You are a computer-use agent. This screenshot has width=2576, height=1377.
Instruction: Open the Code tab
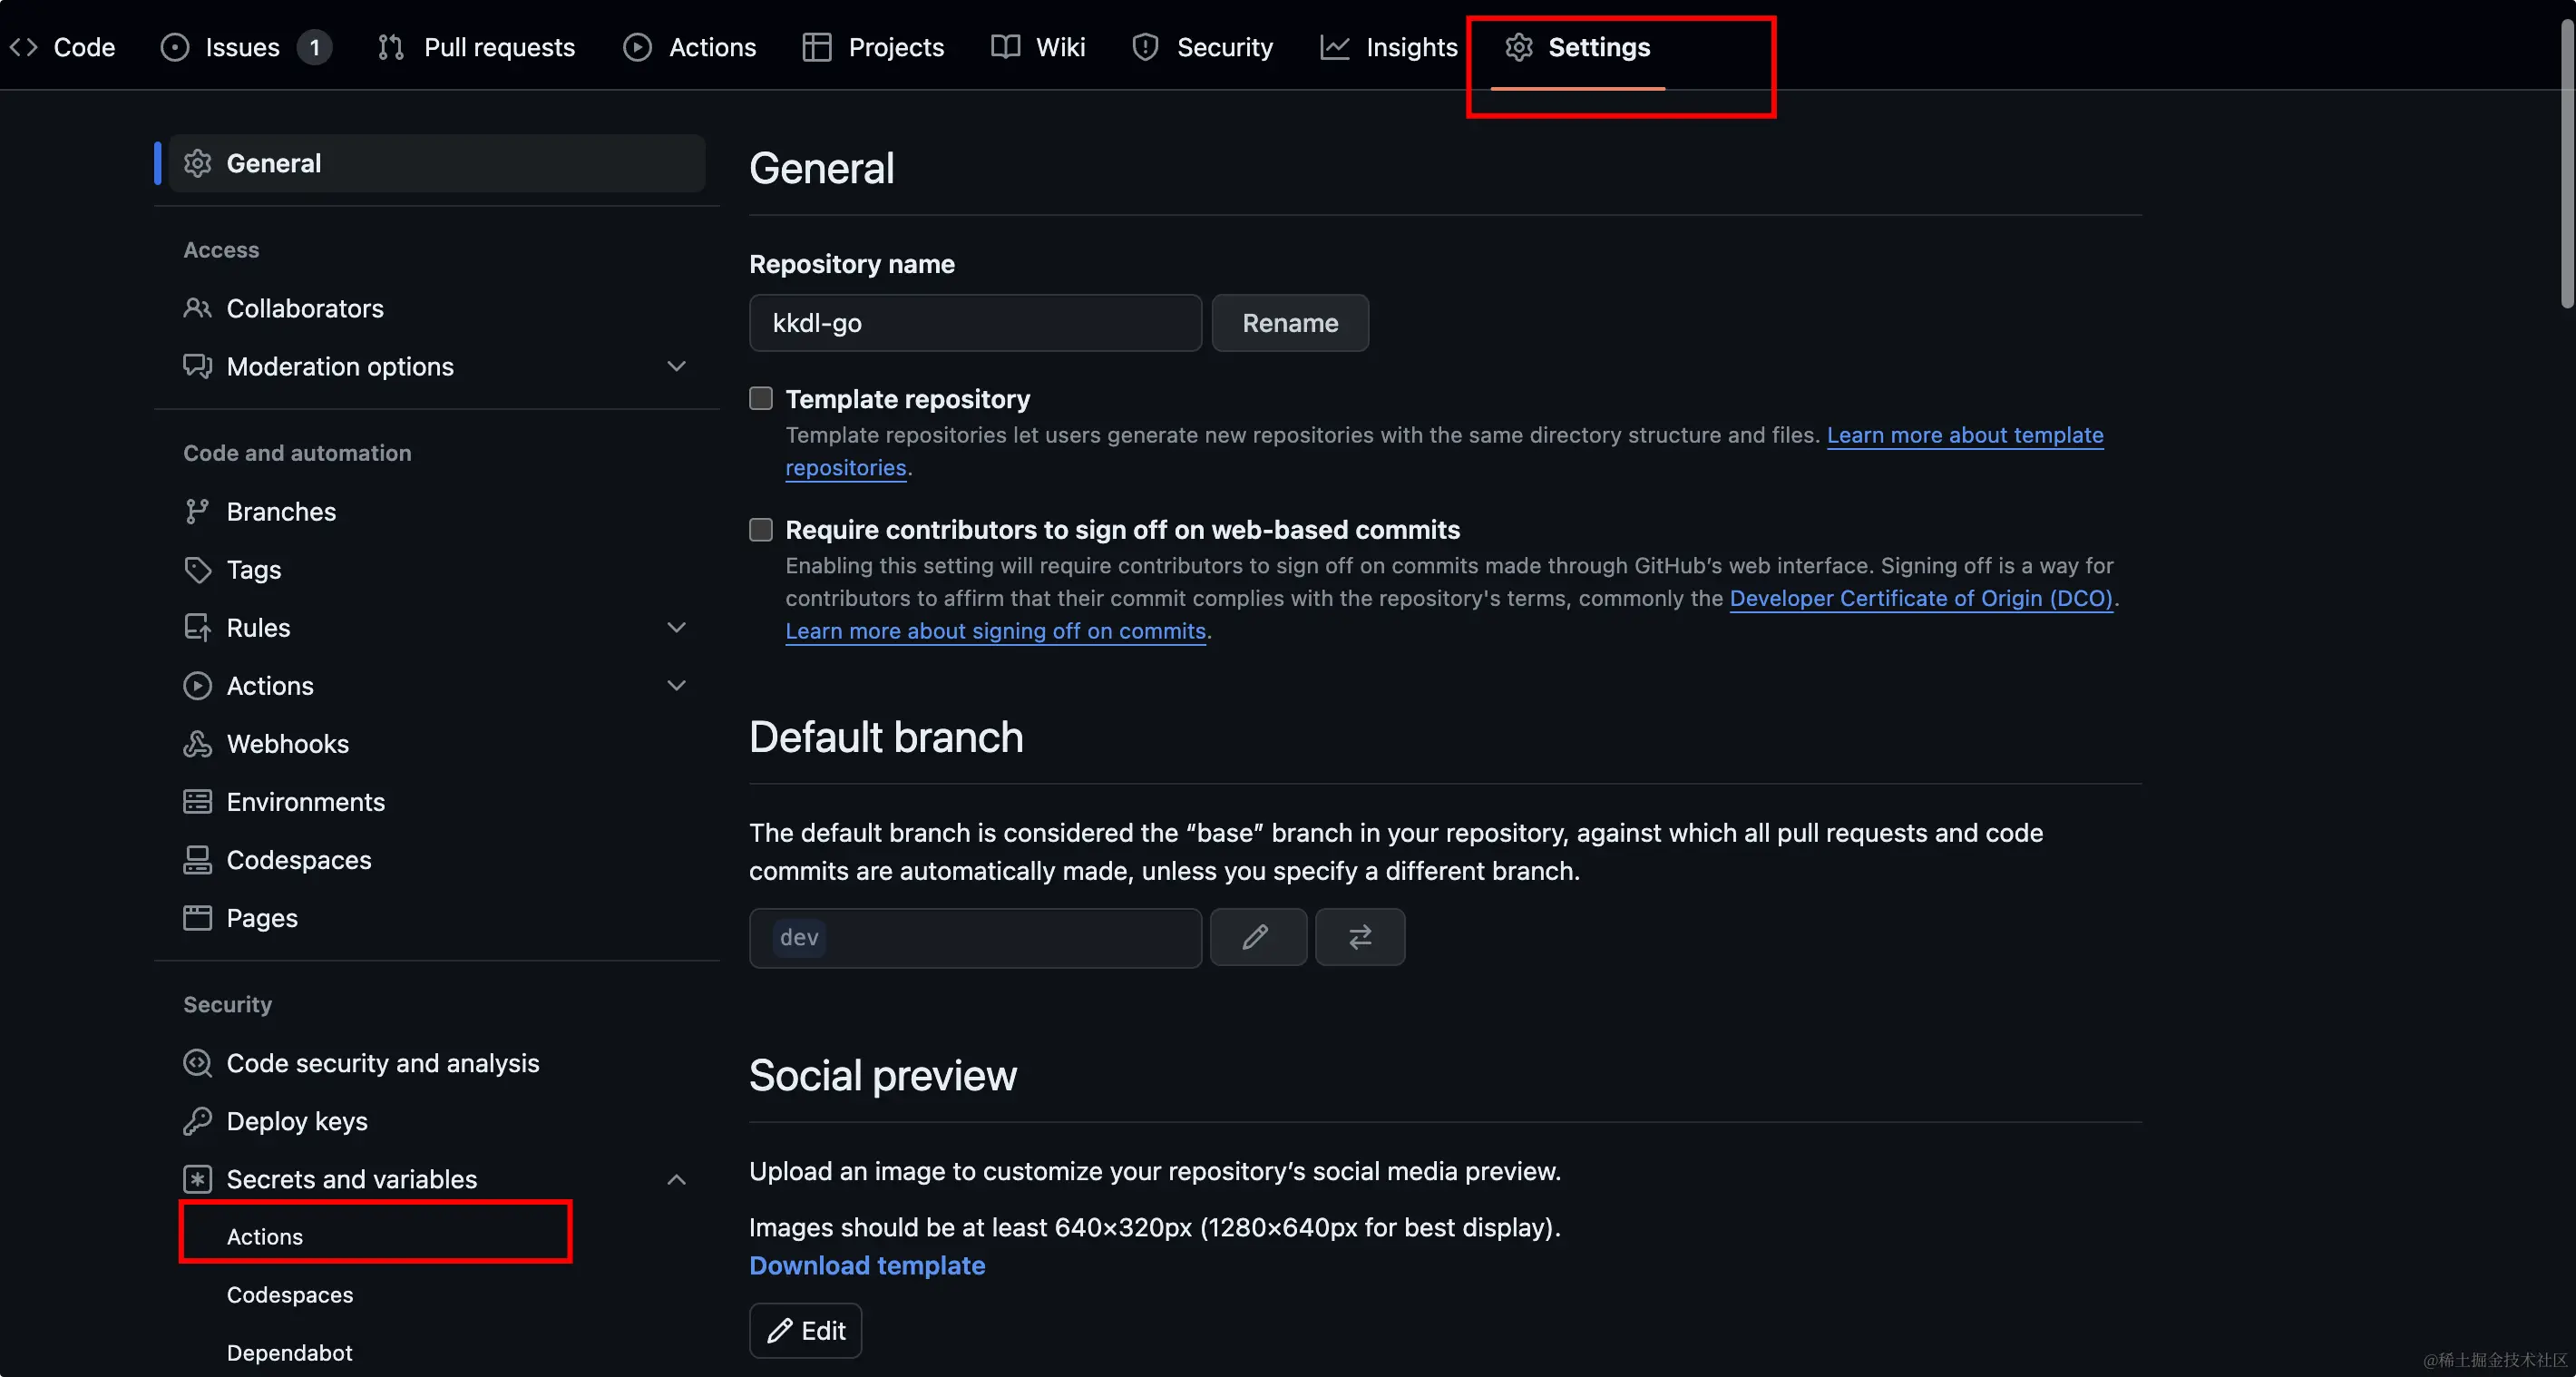click(62, 47)
